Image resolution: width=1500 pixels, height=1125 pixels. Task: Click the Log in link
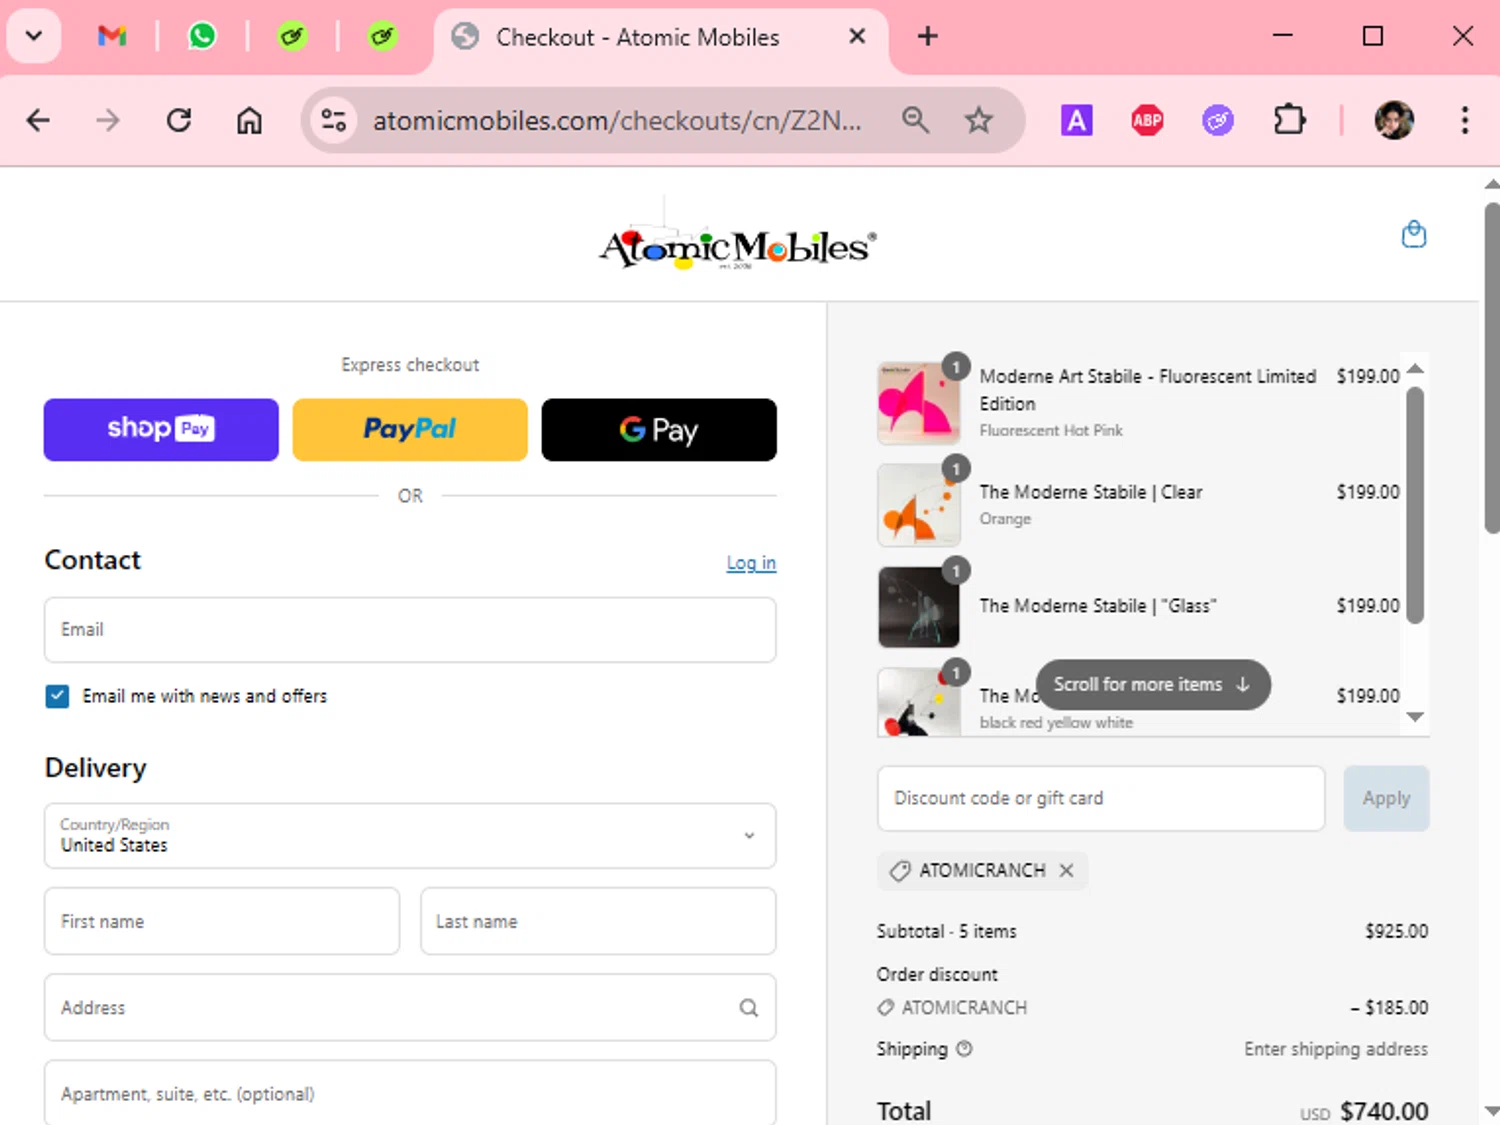click(751, 563)
